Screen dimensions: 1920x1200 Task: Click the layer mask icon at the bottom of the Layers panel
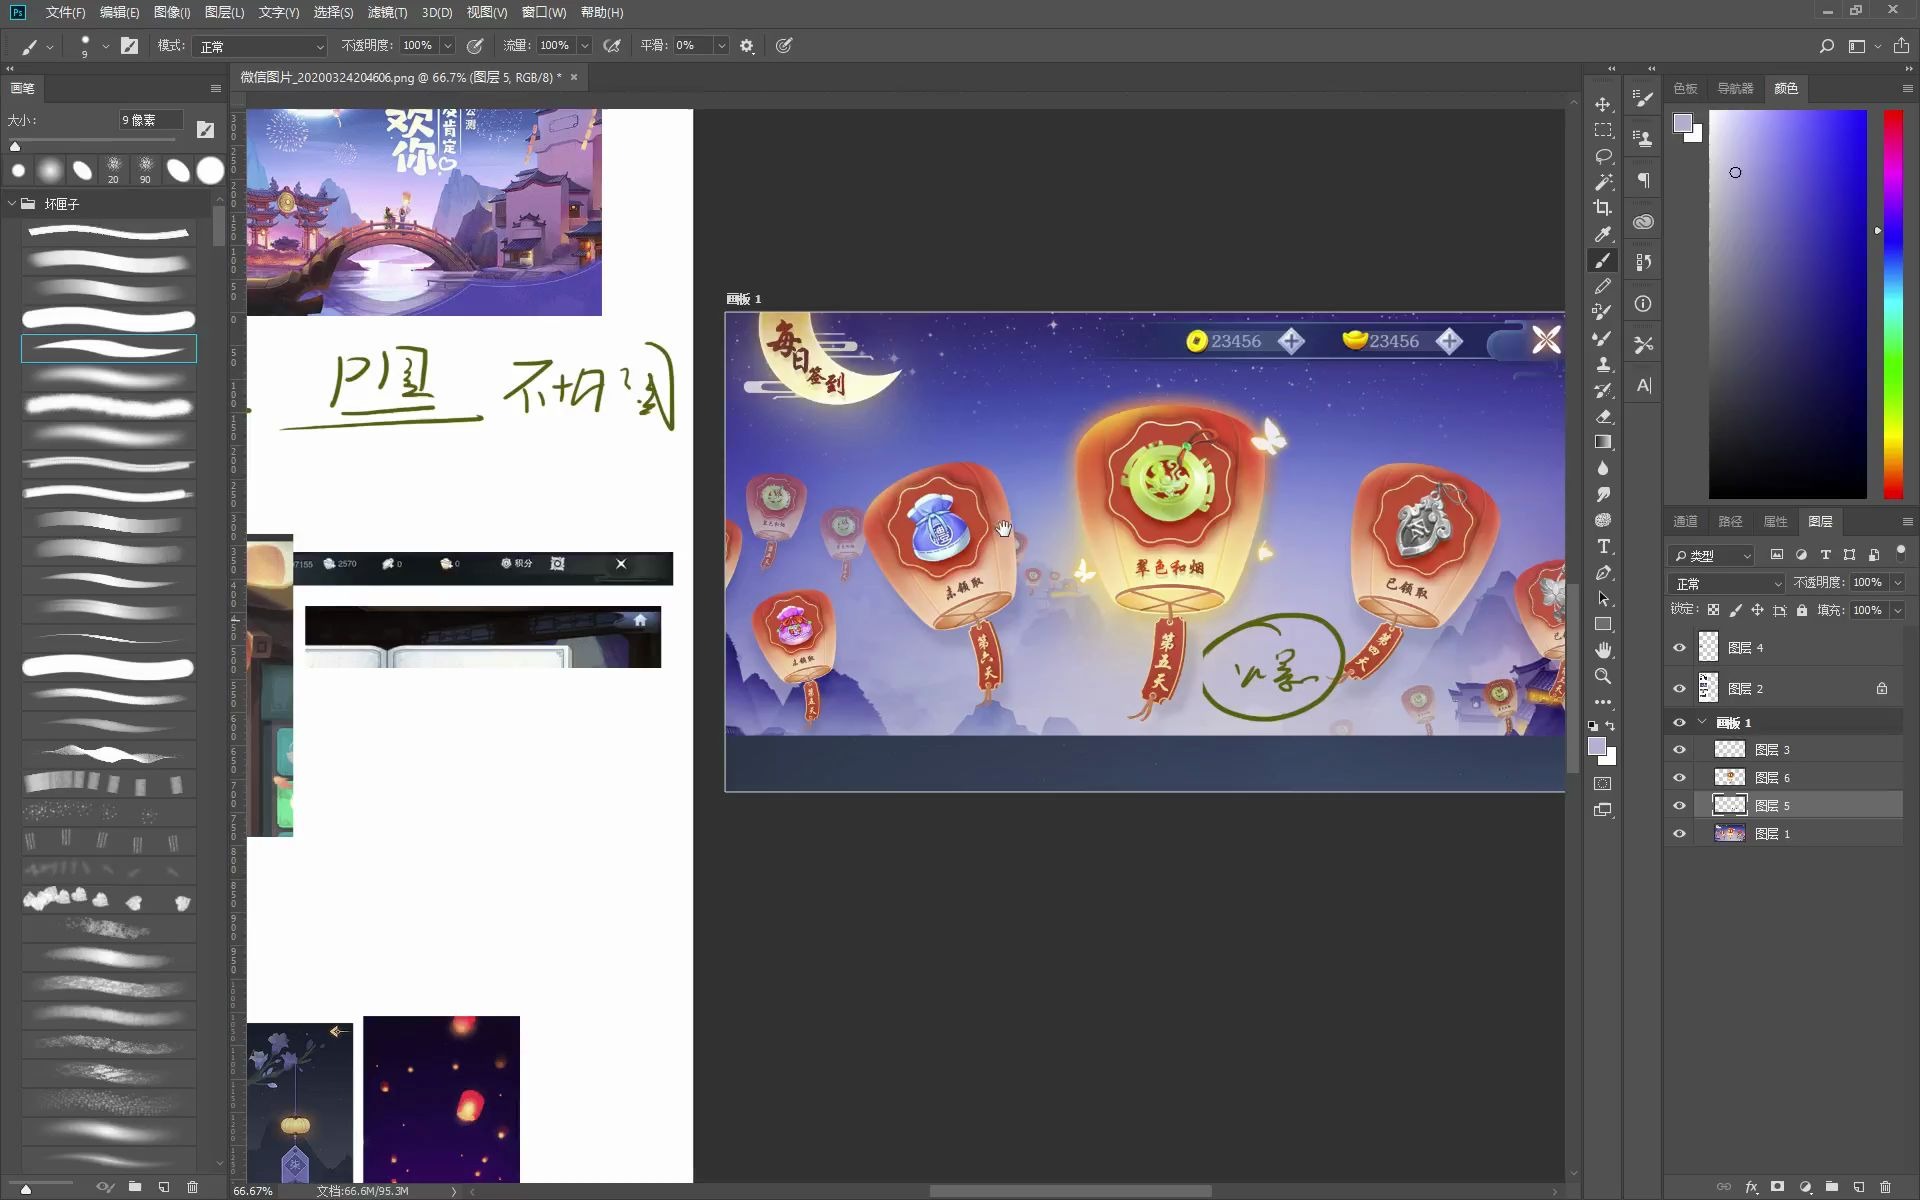pos(1777,1187)
